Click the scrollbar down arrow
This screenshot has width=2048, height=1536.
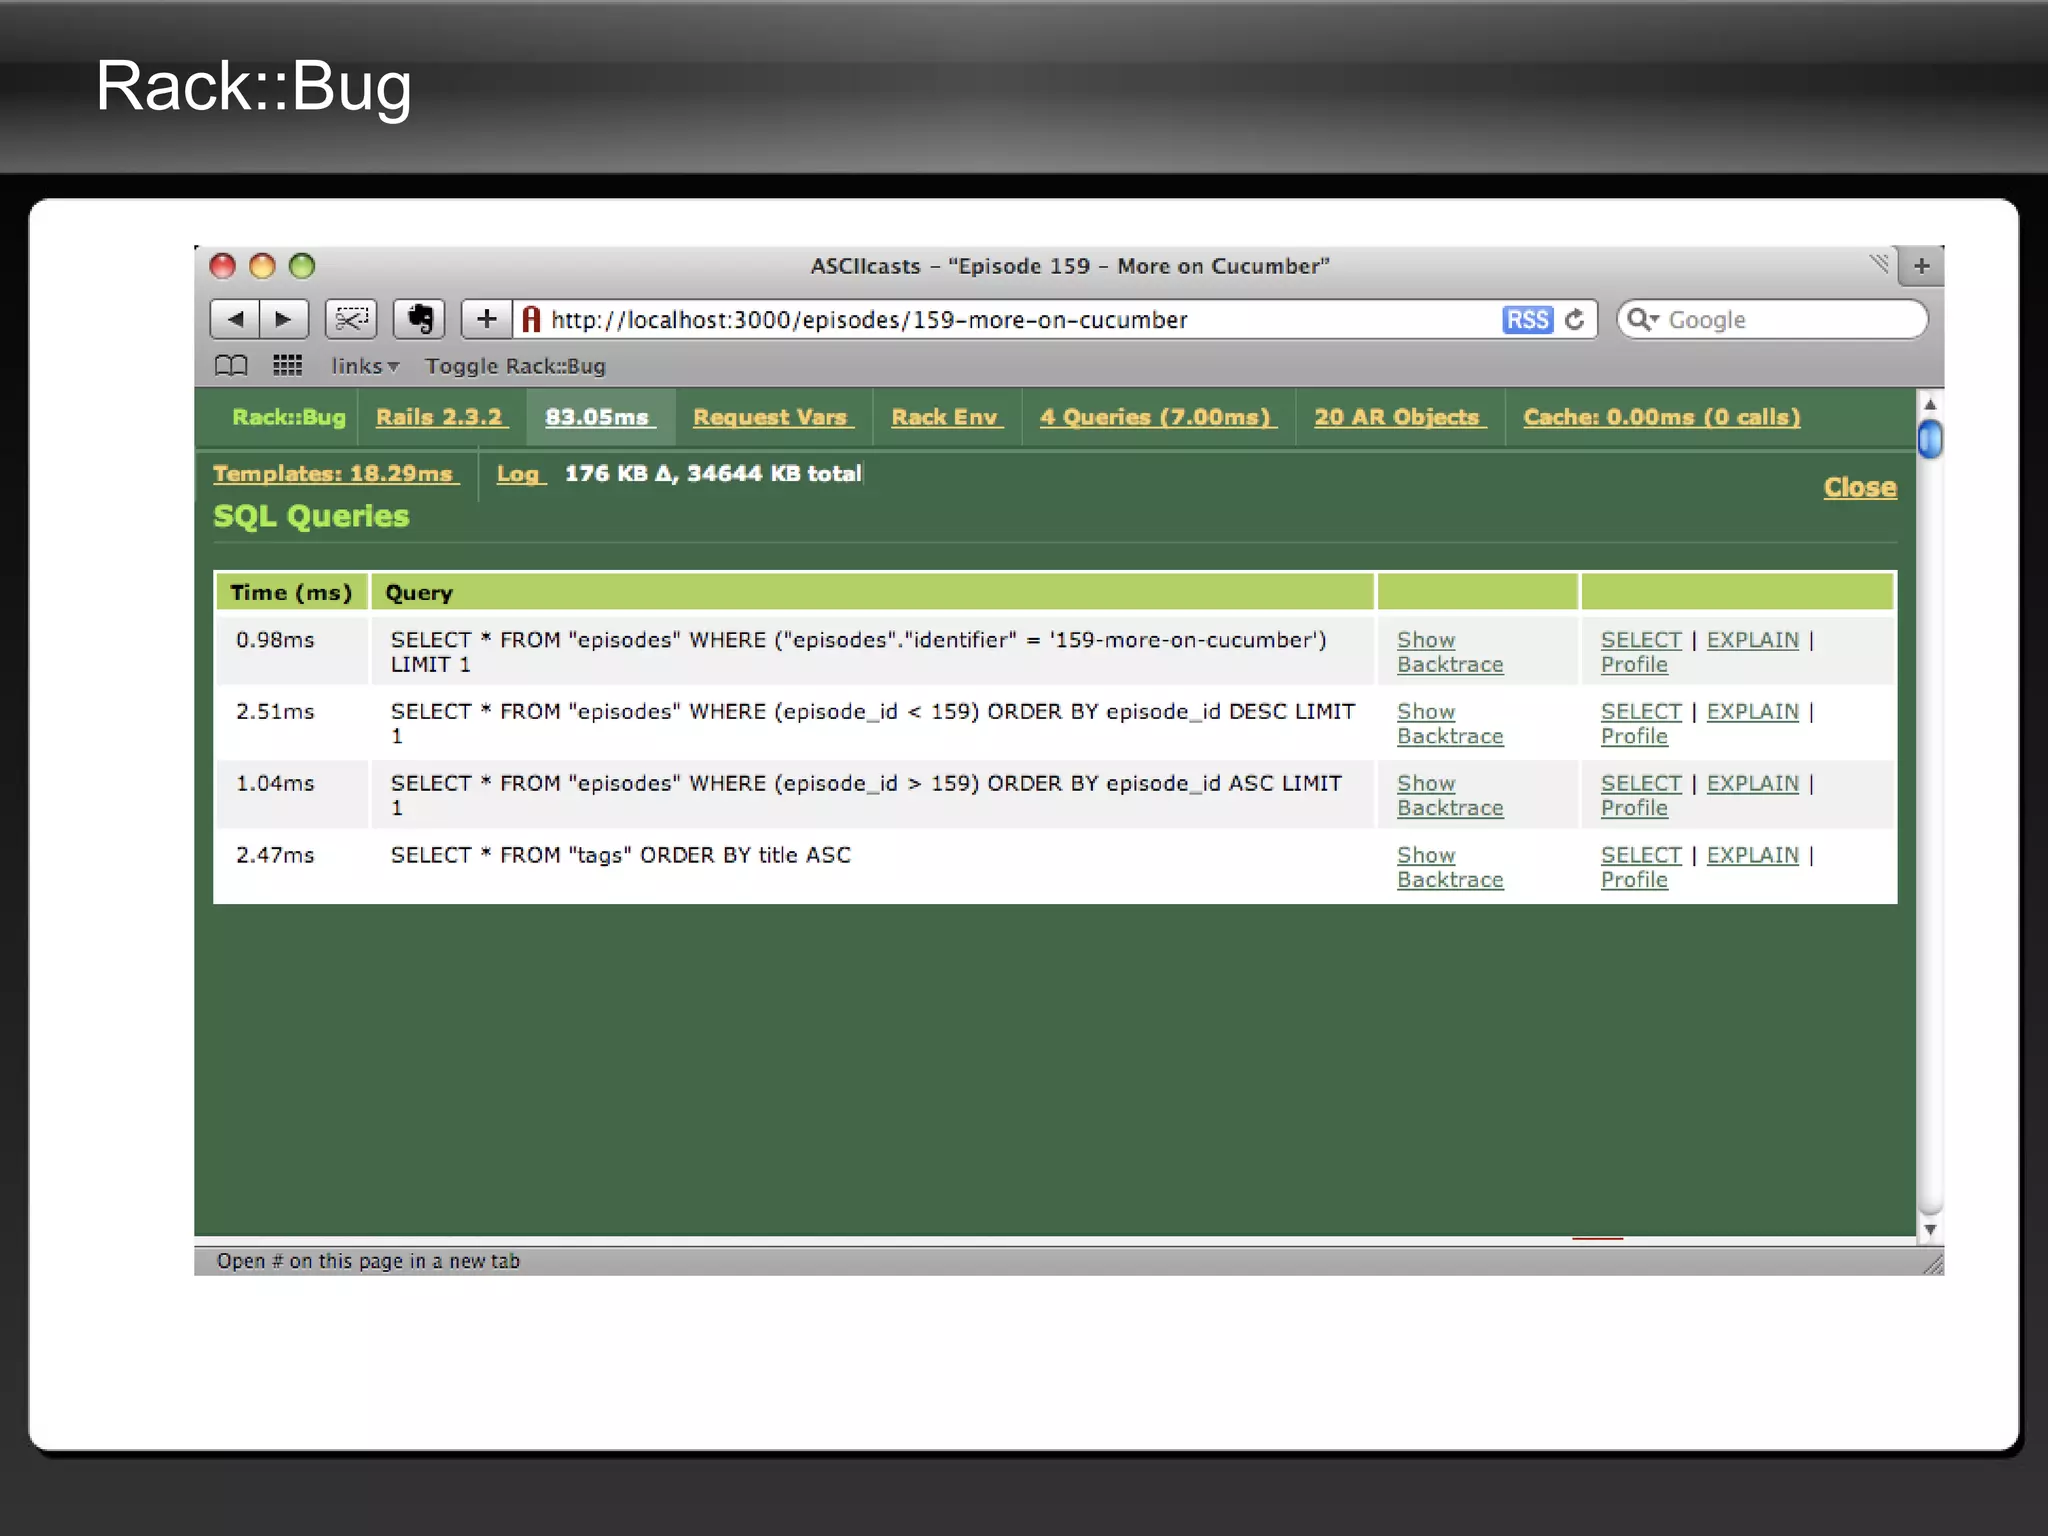tap(1930, 1230)
